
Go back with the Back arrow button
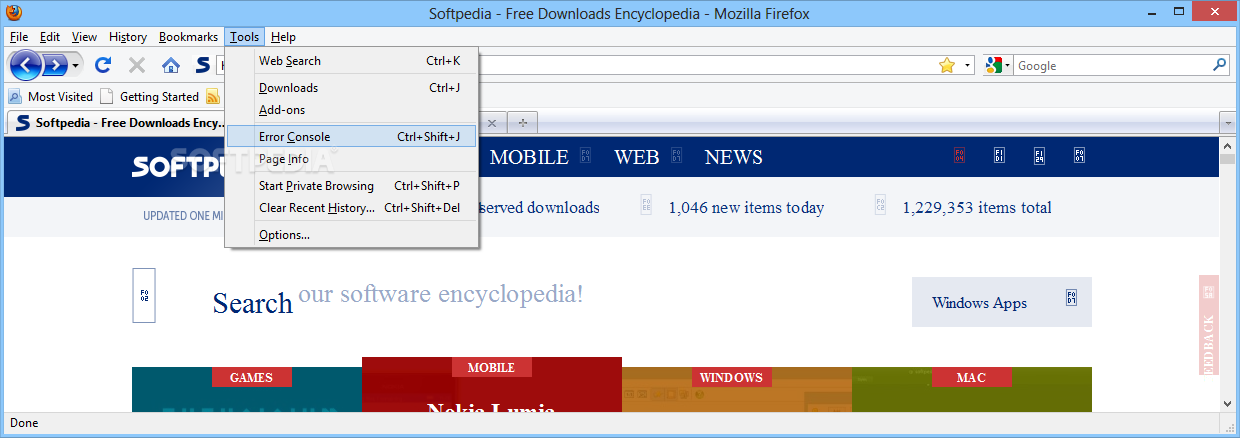[26, 65]
